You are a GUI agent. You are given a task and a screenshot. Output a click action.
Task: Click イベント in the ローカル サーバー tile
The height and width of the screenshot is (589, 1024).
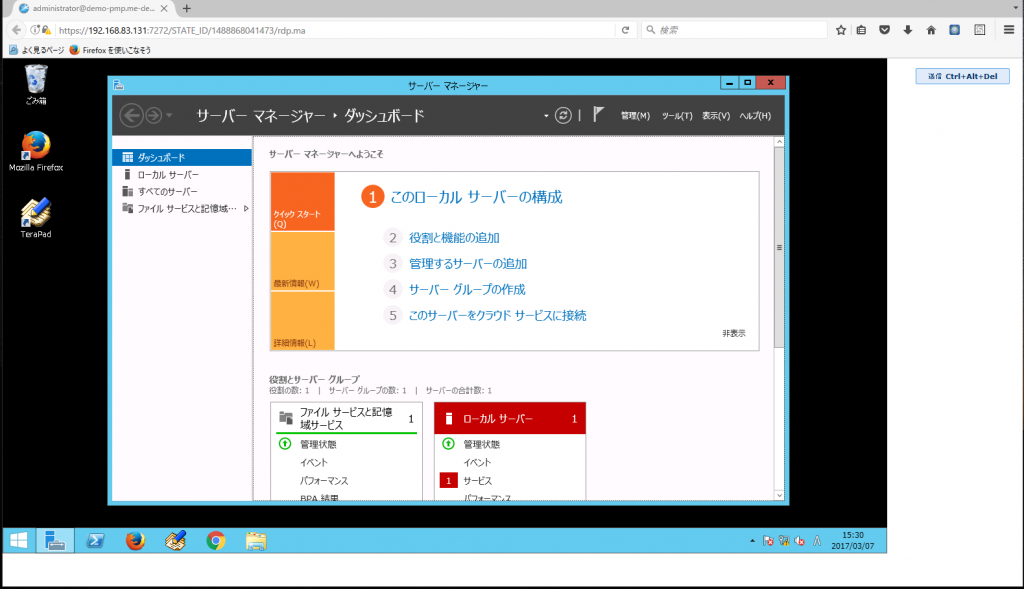click(x=477, y=462)
